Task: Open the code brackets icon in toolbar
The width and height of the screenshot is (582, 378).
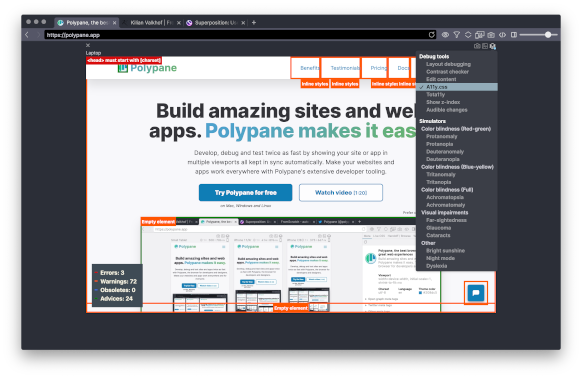Action: pyautogui.click(x=502, y=35)
